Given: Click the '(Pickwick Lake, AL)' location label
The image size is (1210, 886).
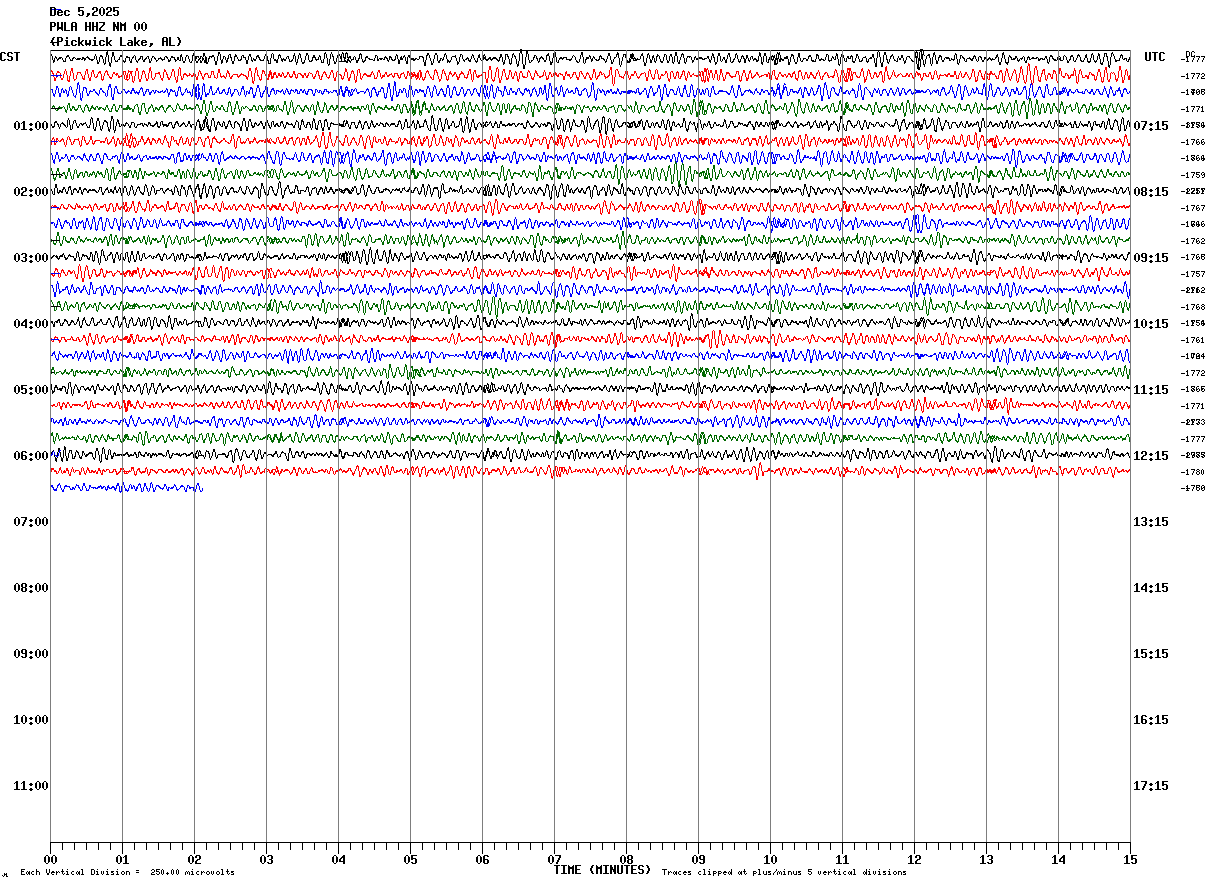Looking at the screenshot, I should [116, 42].
